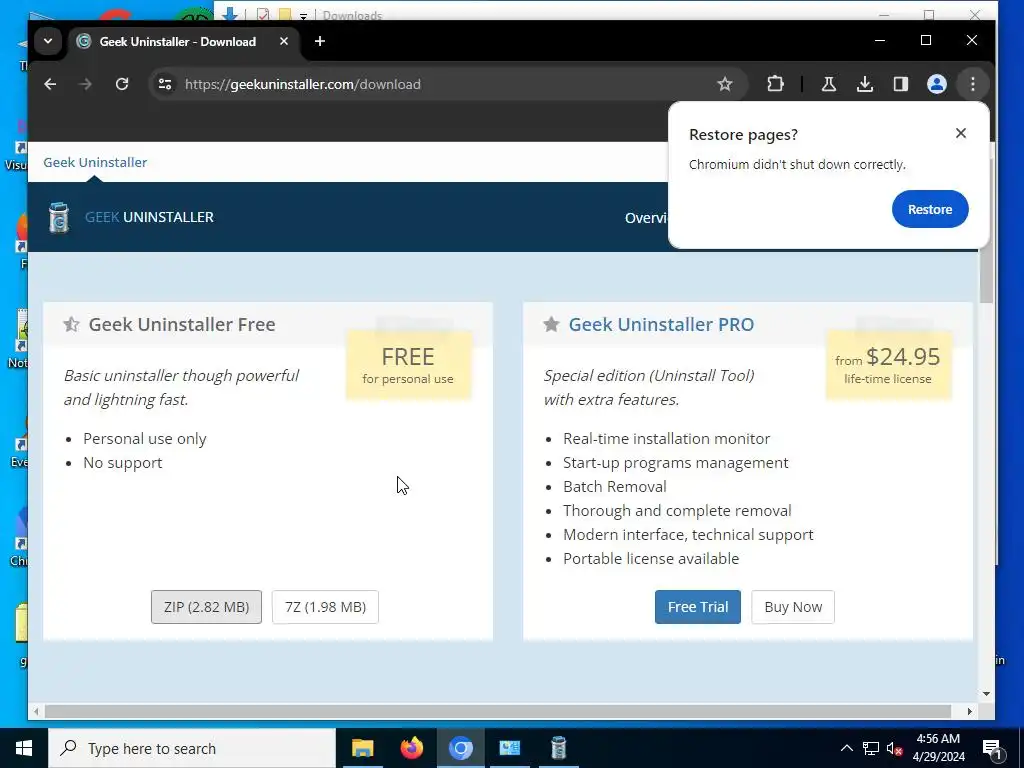Open the network status tray icon
1024x768 pixels.
tap(871, 748)
